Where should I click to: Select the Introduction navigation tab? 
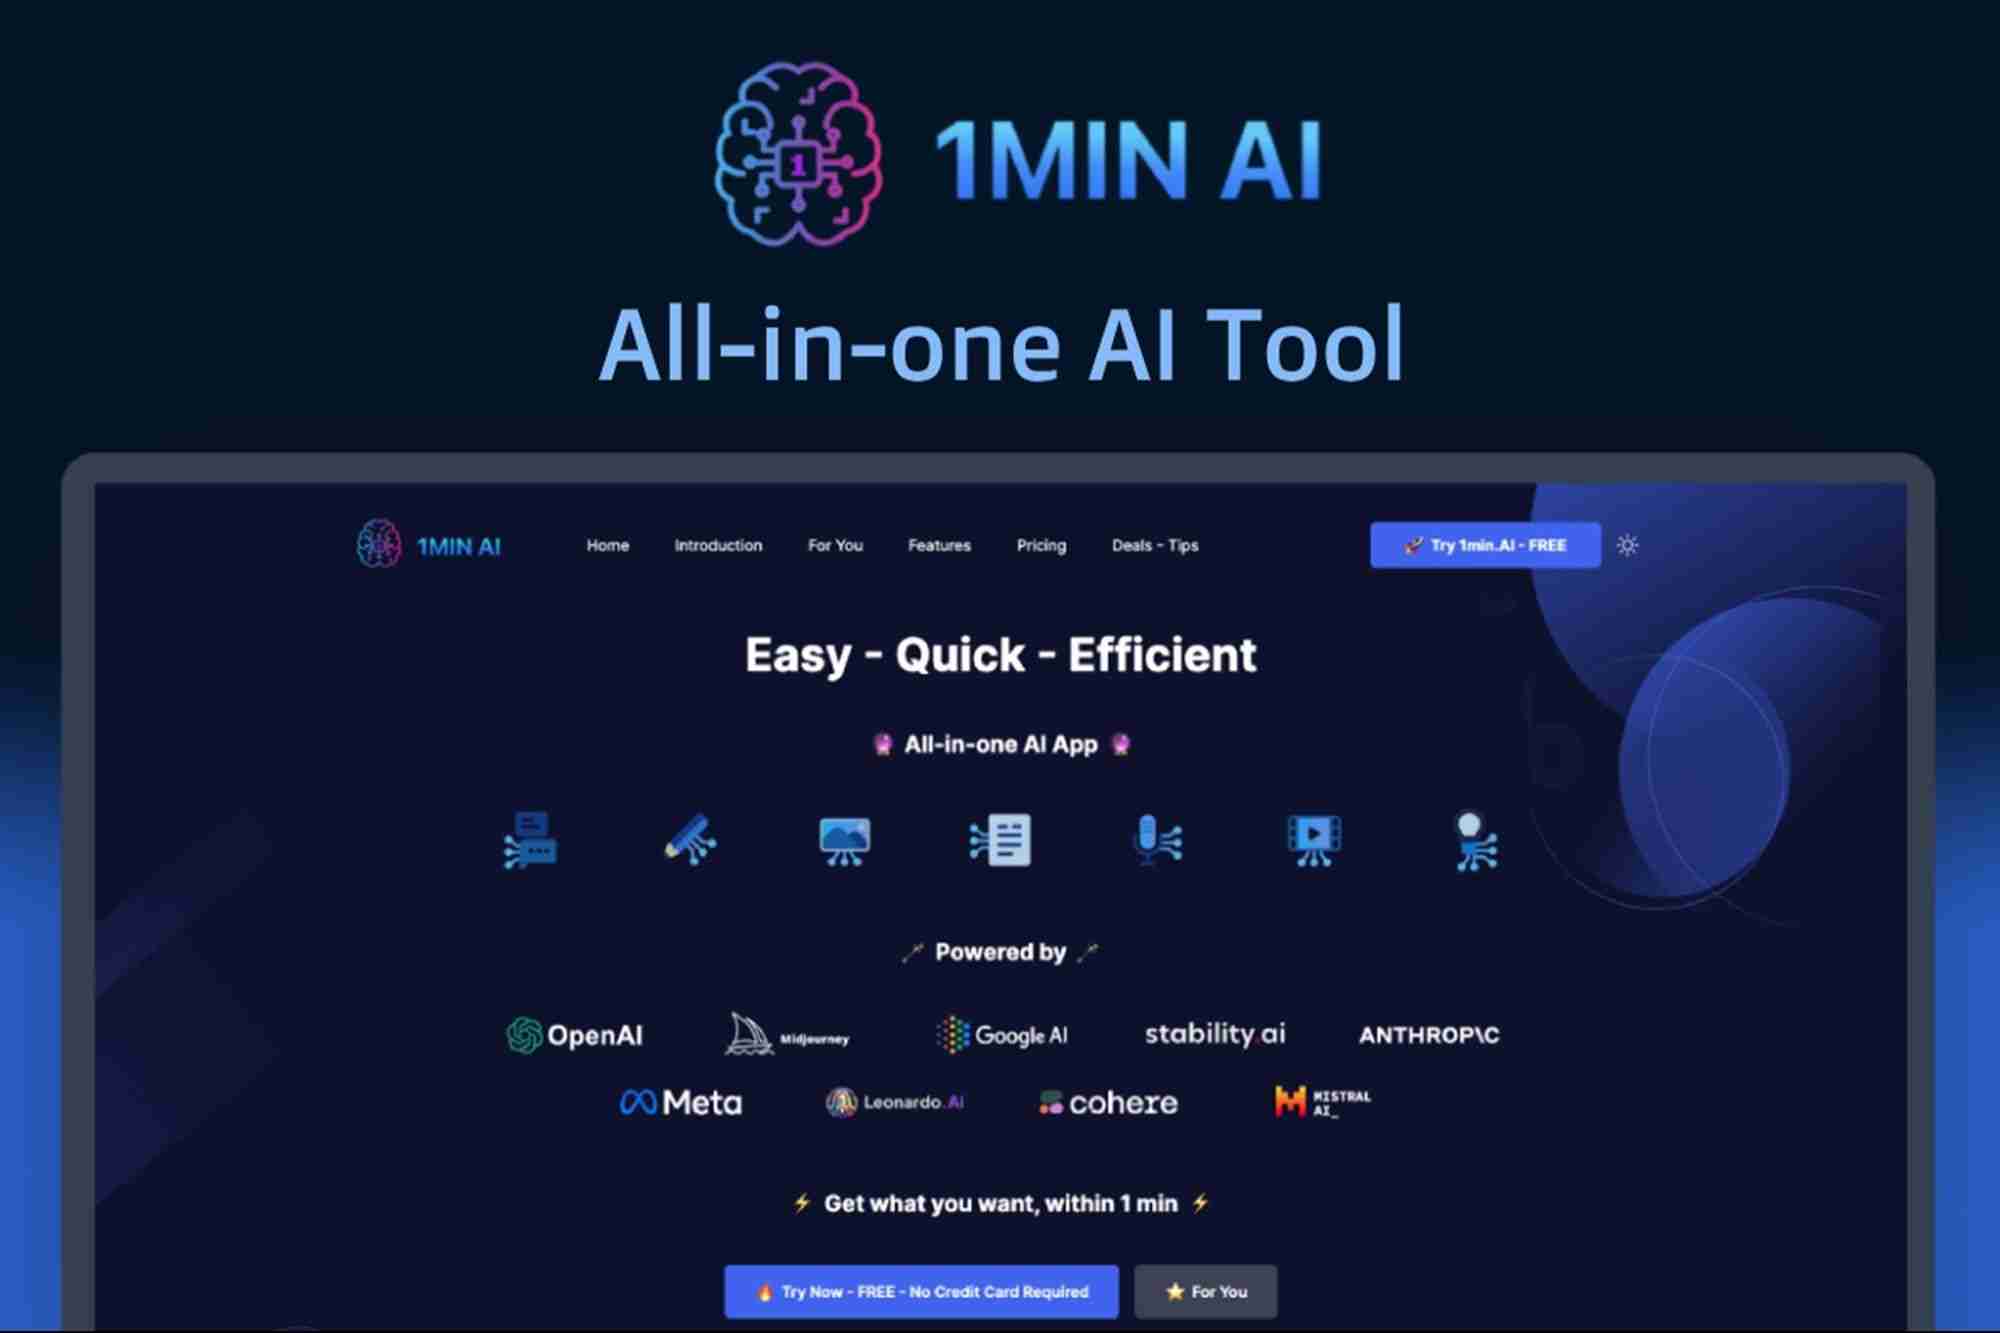[718, 545]
